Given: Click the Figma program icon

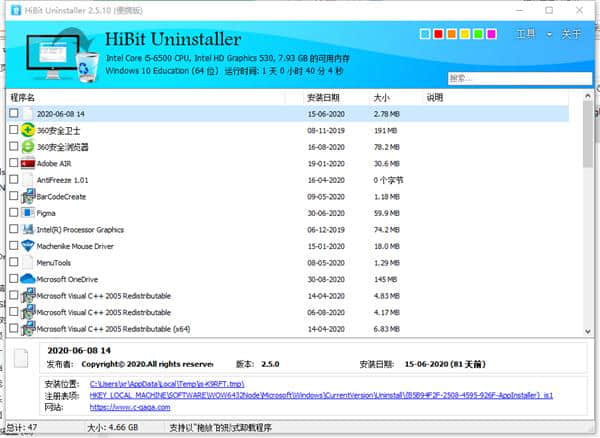Looking at the screenshot, I should tap(28, 213).
